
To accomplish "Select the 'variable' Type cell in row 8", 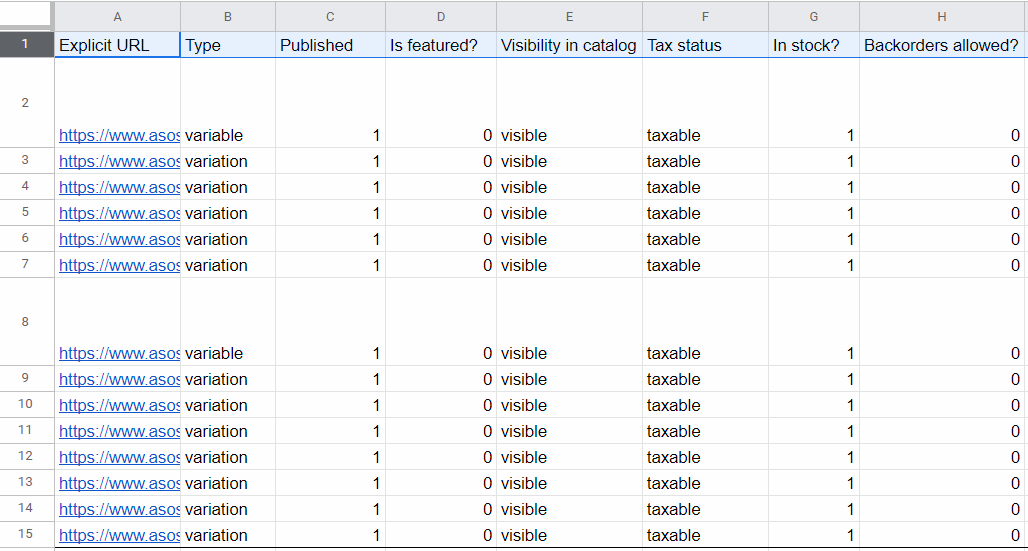I will [227, 354].
